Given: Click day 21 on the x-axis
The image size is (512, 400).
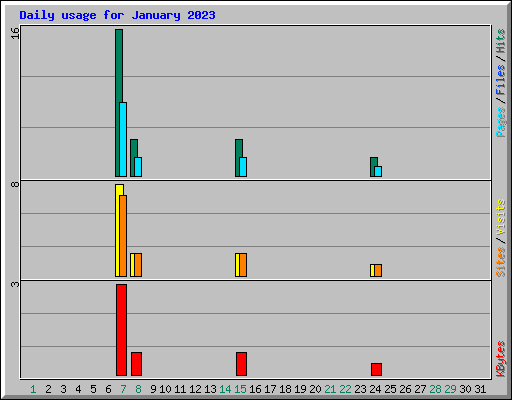Looking at the screenshot, I should pos(330,389).
